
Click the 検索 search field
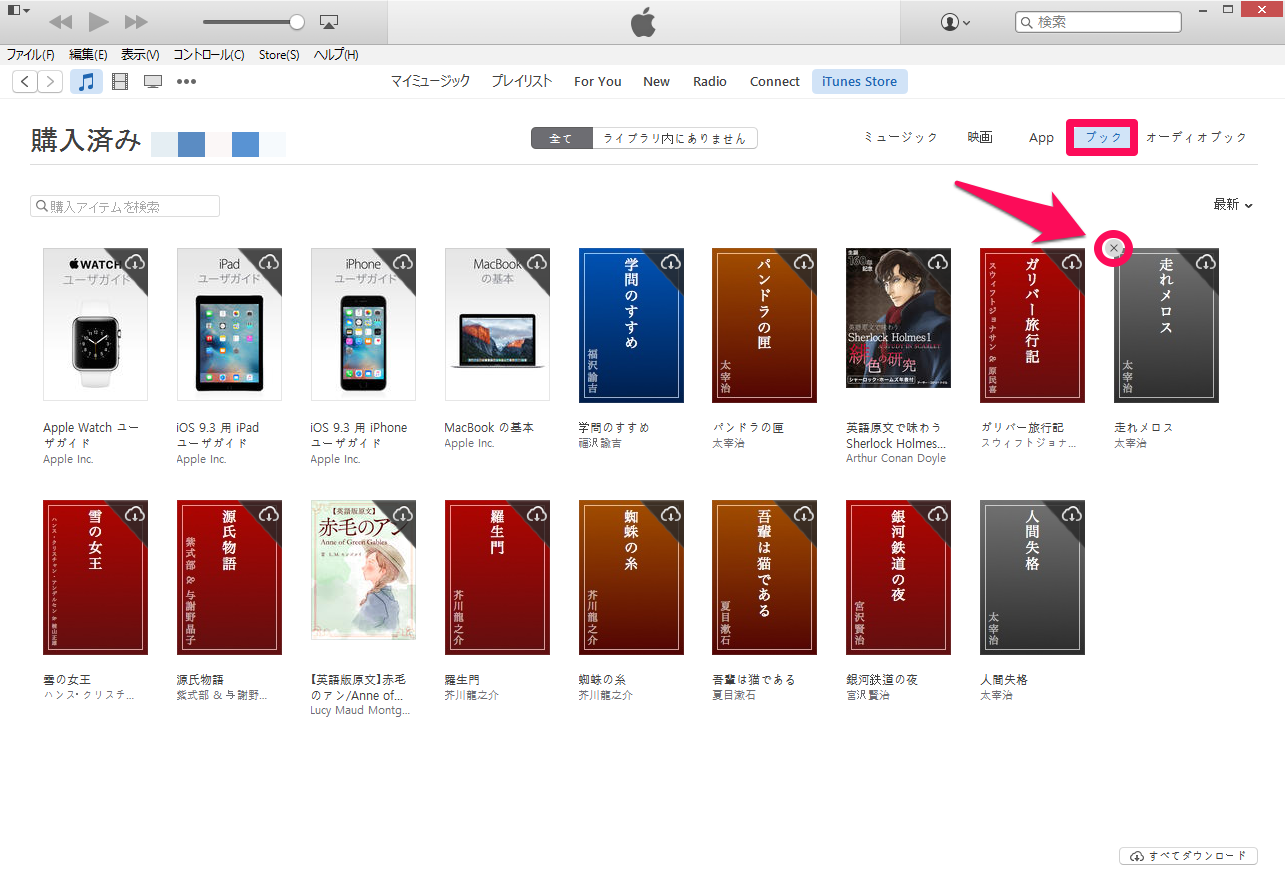pyautogui.click(x=1098, y=22)
